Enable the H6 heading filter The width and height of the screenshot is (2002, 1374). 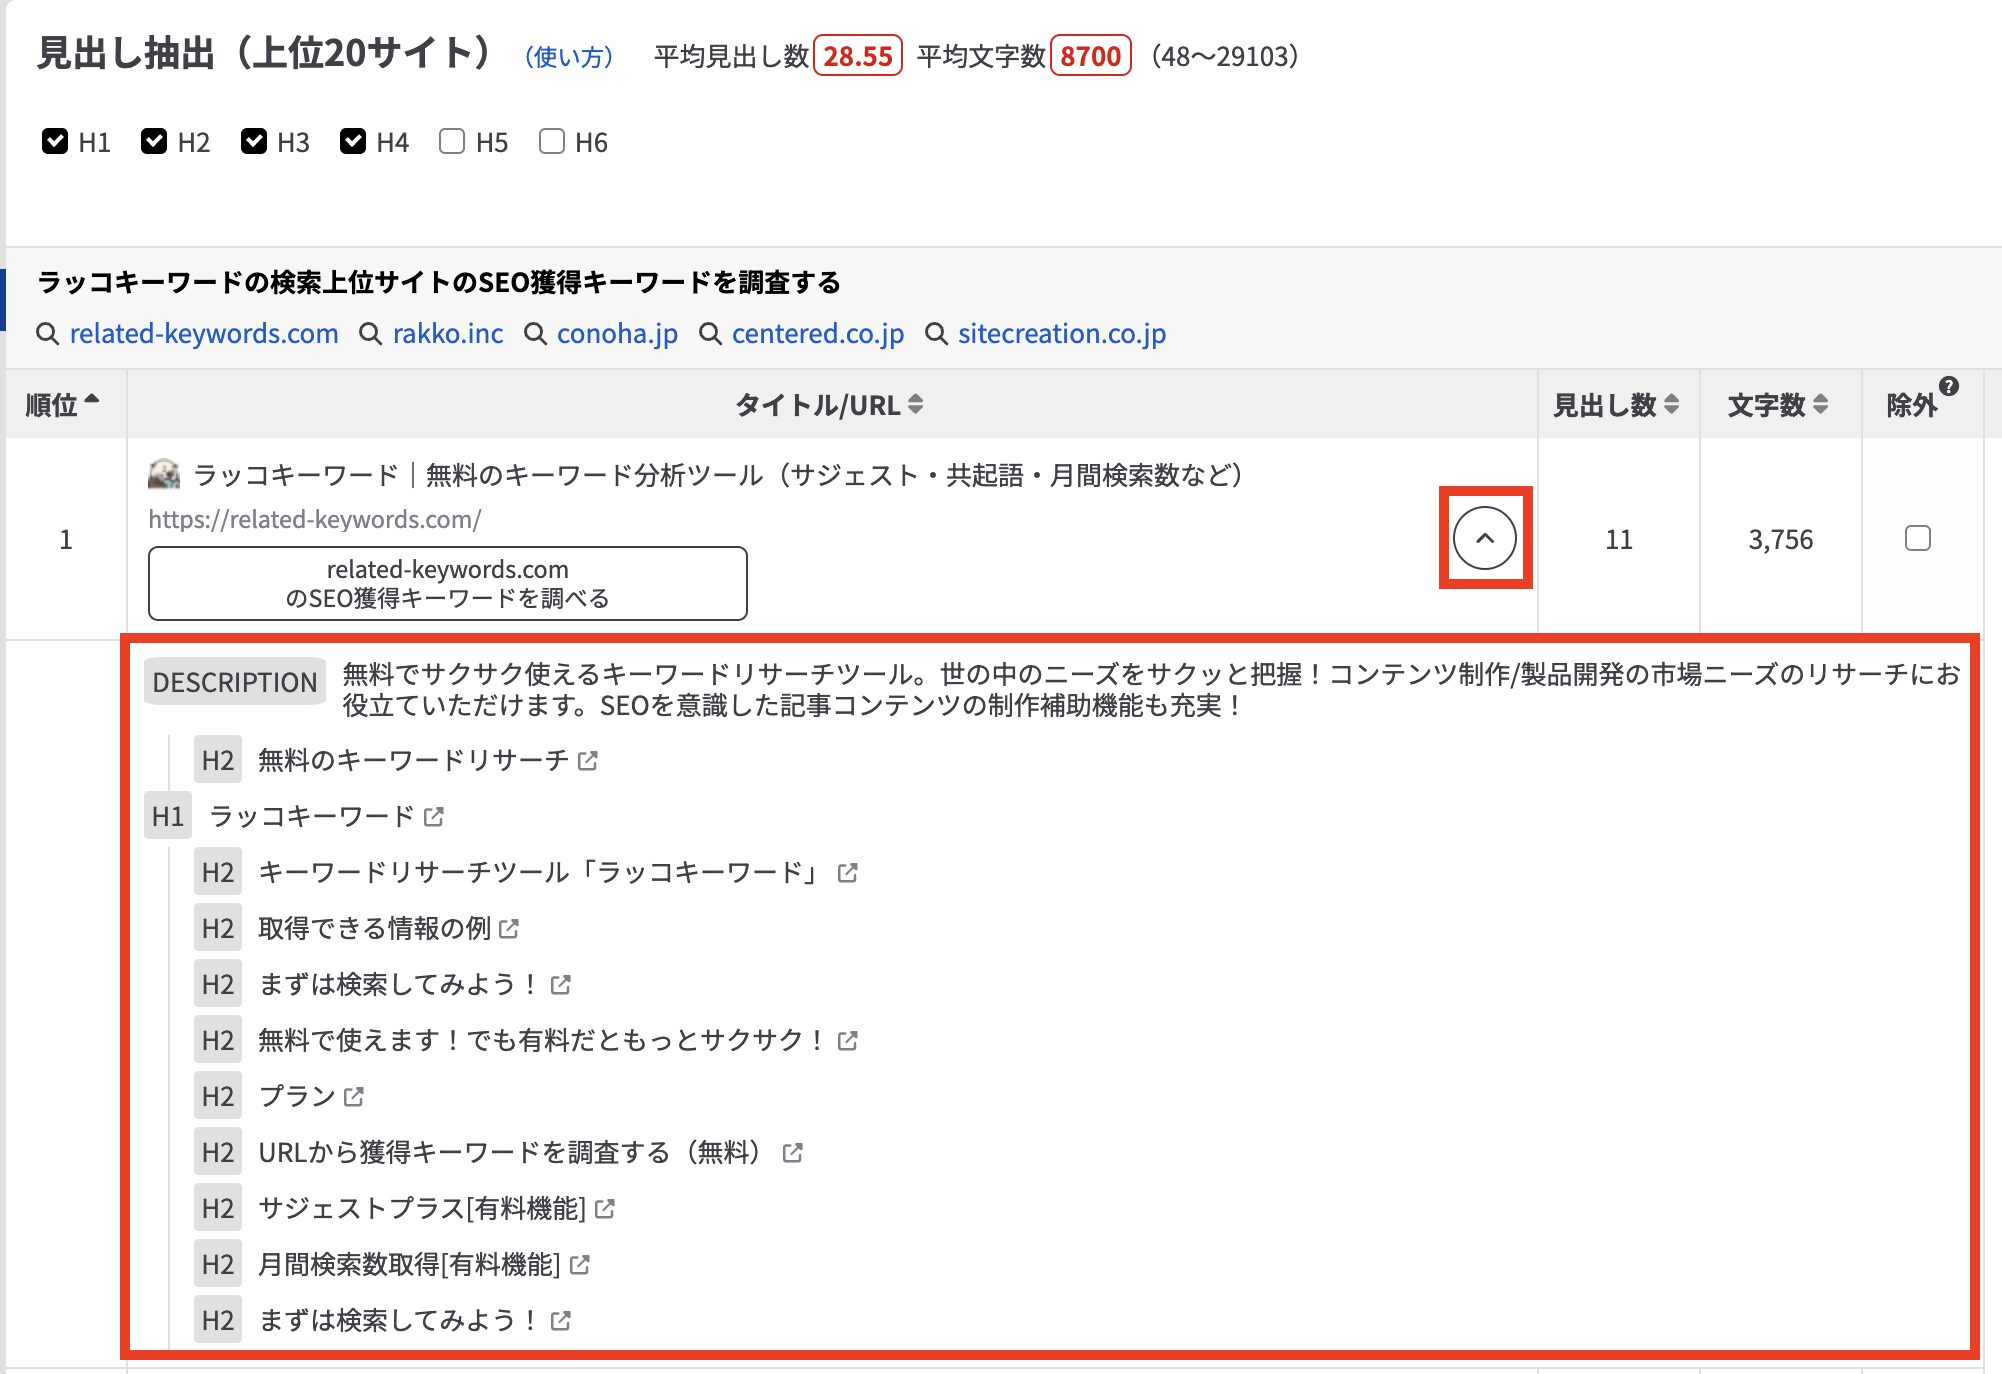click(552, 141)
